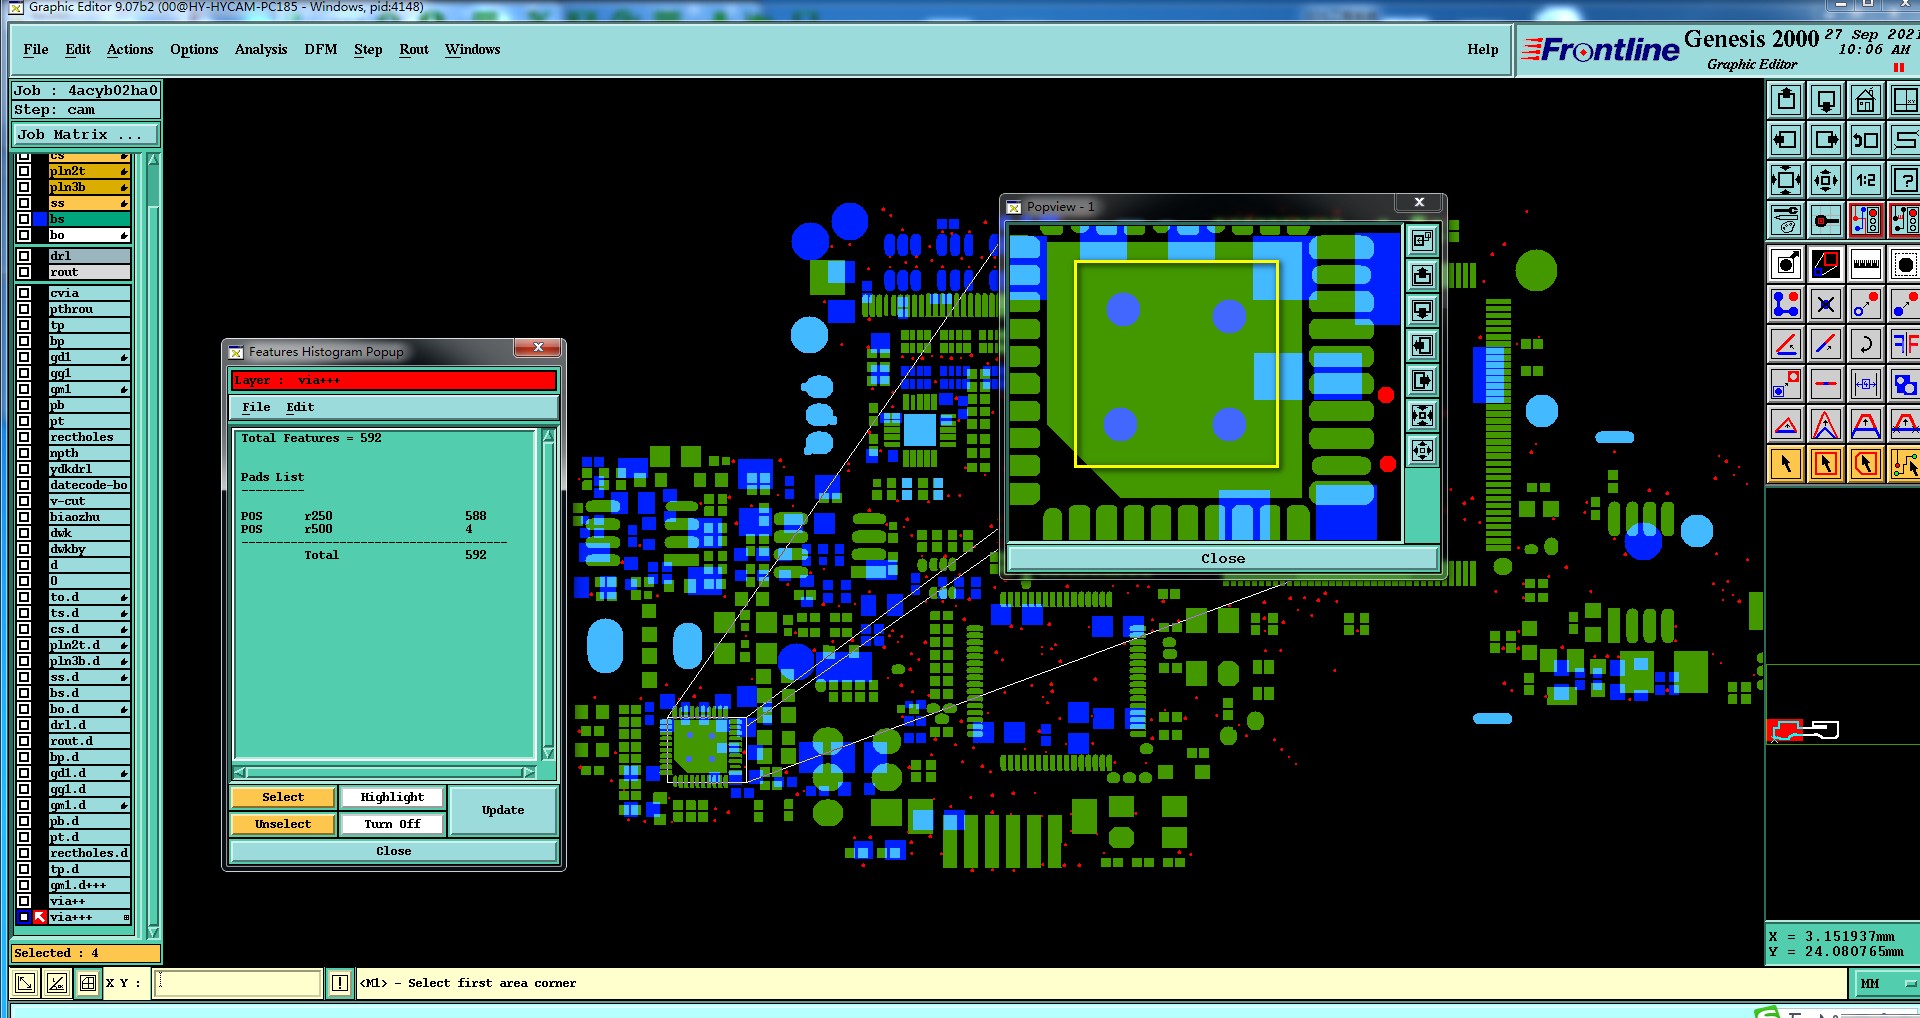Click the red Layer via+++ bar in histogram
1920x1018 pixels.
(x=394, y=380)
